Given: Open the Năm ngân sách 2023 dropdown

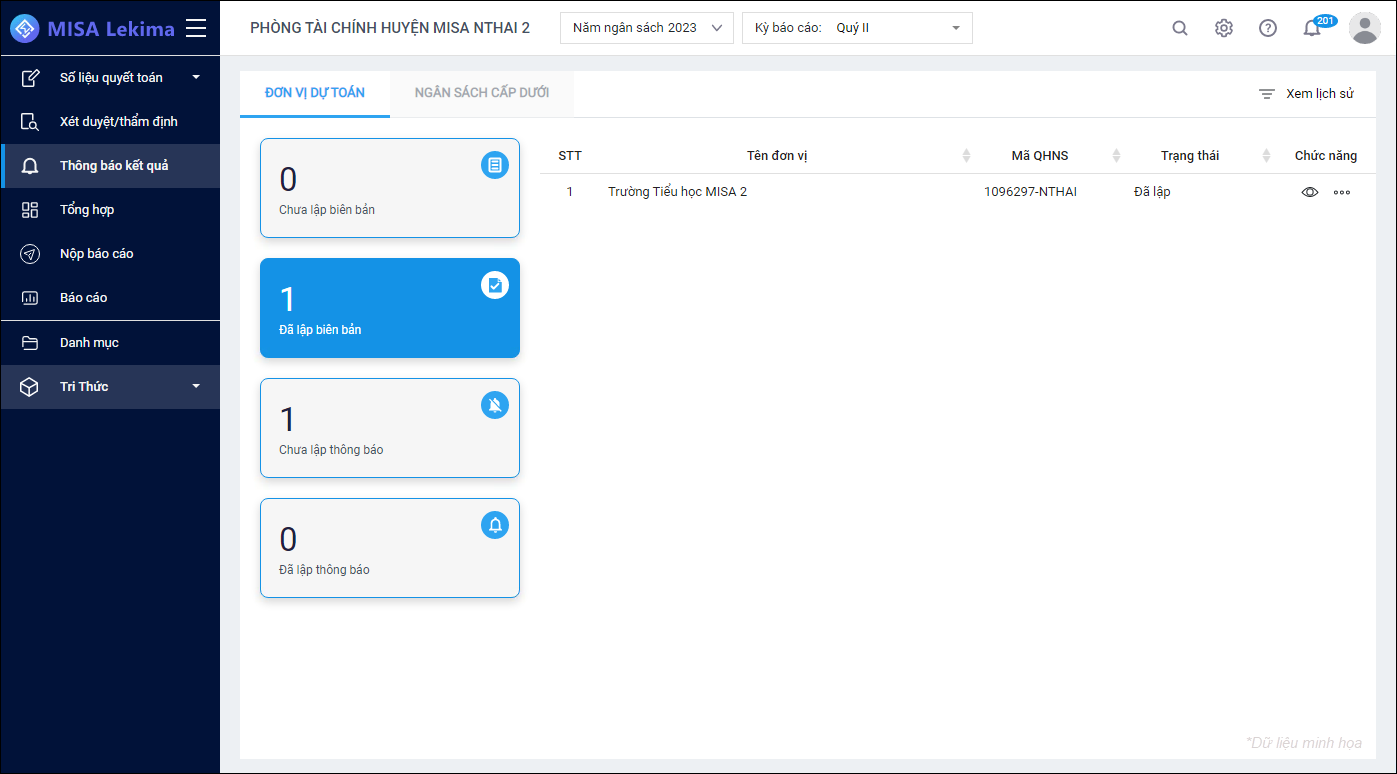Looking at the screenshot, I should pyautogui.click(x=647, y=28).
